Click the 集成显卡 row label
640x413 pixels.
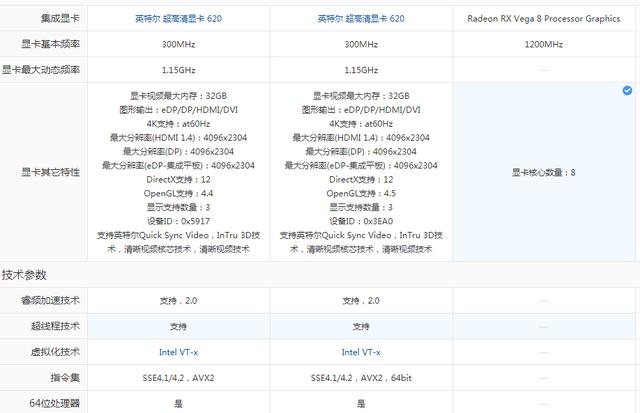point(60,18)
